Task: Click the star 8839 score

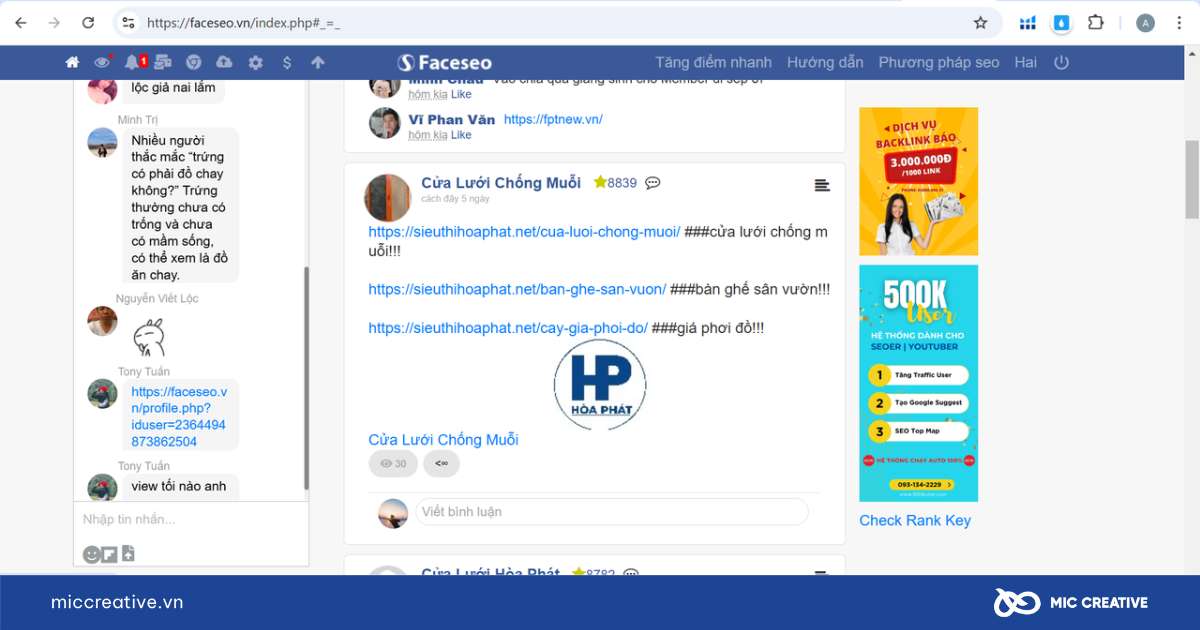Action: (x=615, y=183)
